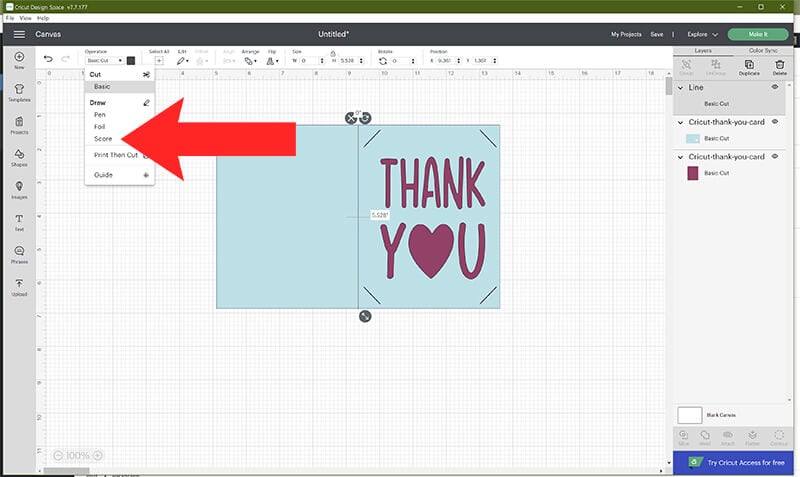Open the Edit dropdown
Image resolution: width=800 pixels, height=477 pixels.
183,61
